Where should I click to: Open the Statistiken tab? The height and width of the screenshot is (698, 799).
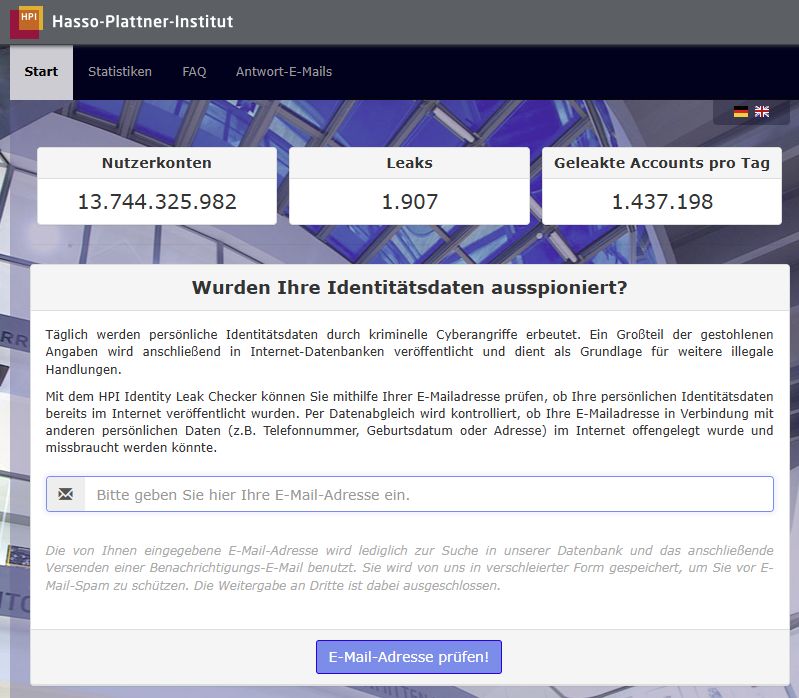click(x=120, y=72)
